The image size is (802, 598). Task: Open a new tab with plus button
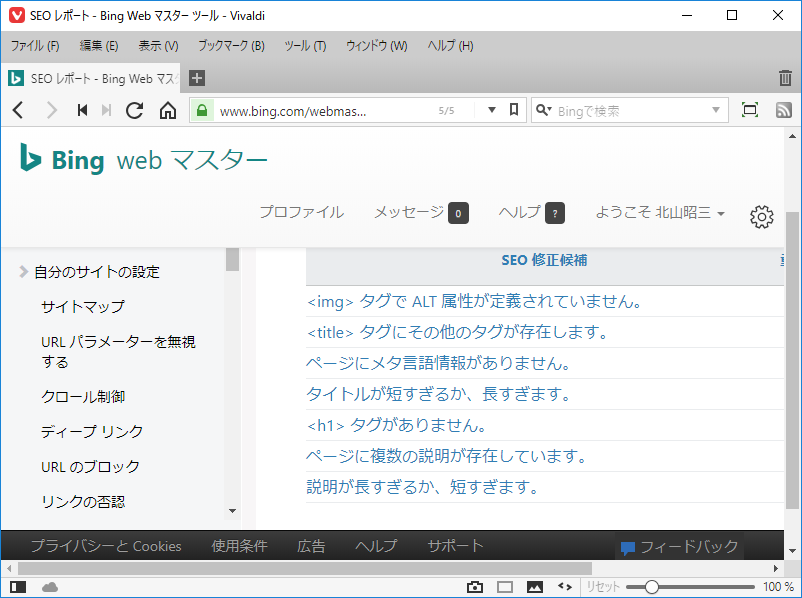(197, 78)
